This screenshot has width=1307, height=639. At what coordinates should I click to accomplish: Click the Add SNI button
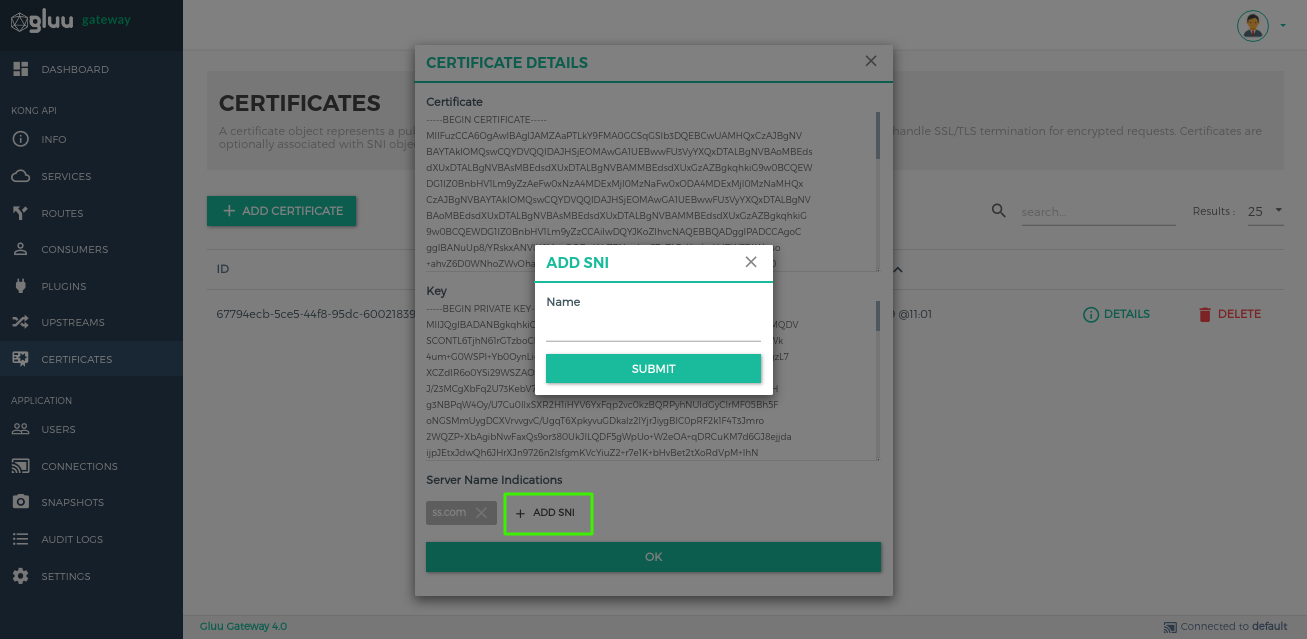[548, 513]
